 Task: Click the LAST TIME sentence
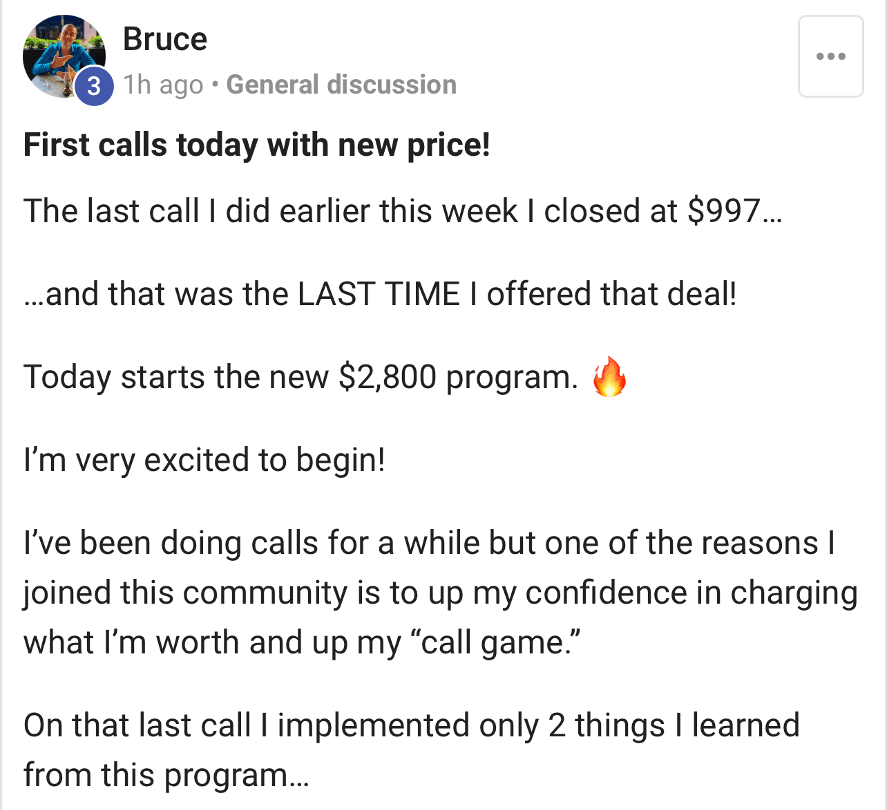click(x=380, y=294)
